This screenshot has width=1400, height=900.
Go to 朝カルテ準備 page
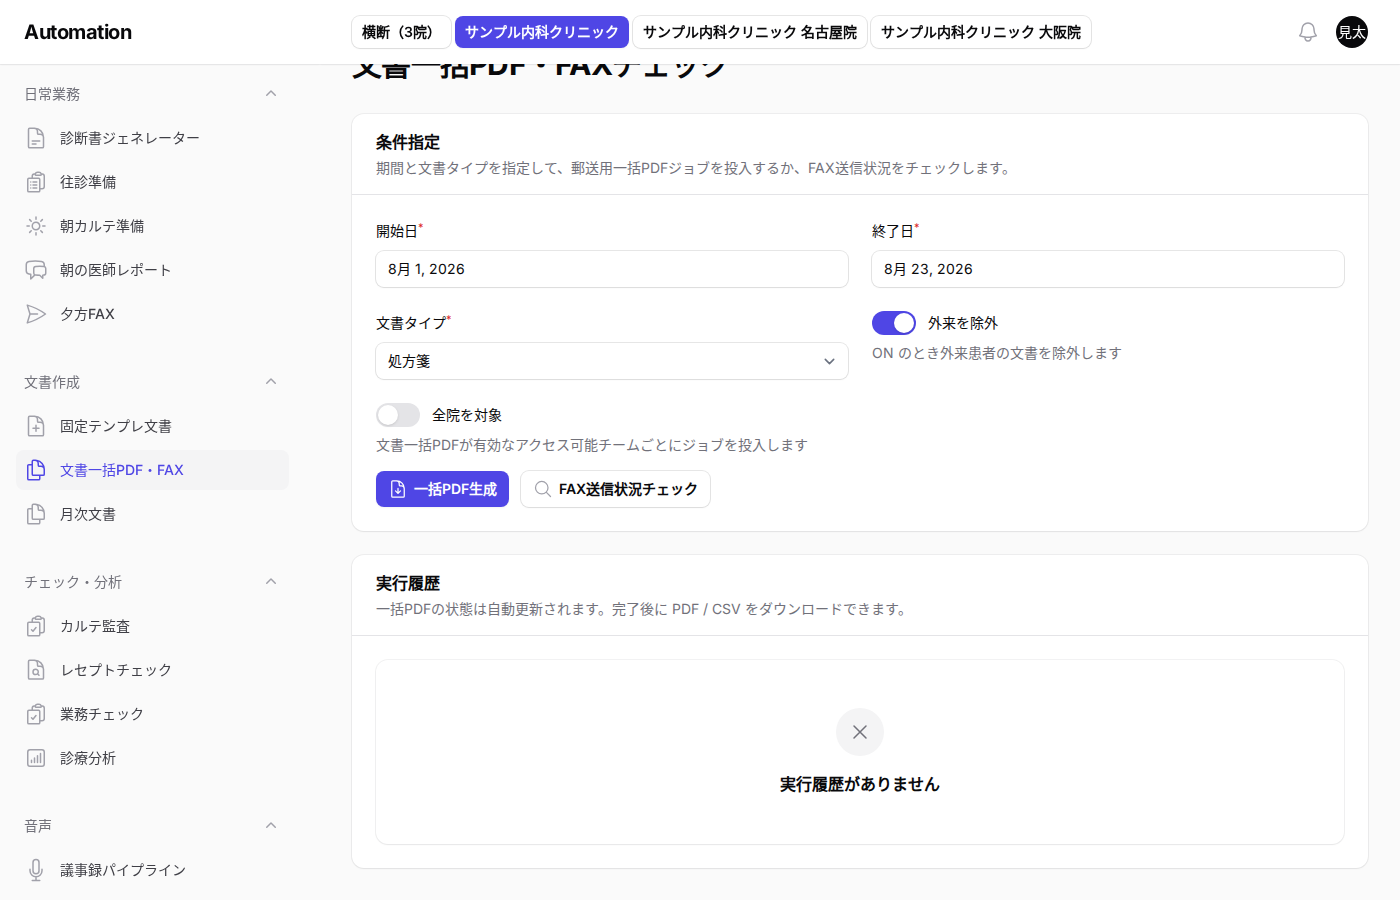click(152, 226)
